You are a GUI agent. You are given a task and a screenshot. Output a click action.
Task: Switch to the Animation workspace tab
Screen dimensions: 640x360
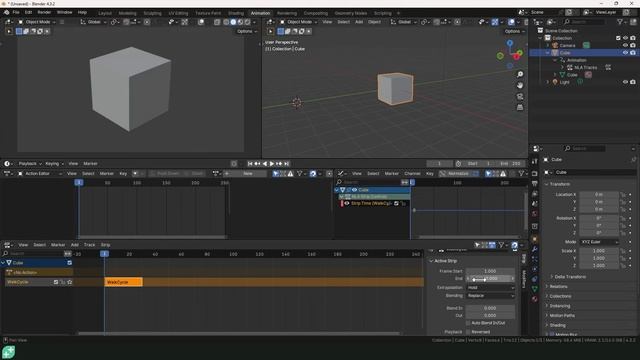[x=260, y=13]
